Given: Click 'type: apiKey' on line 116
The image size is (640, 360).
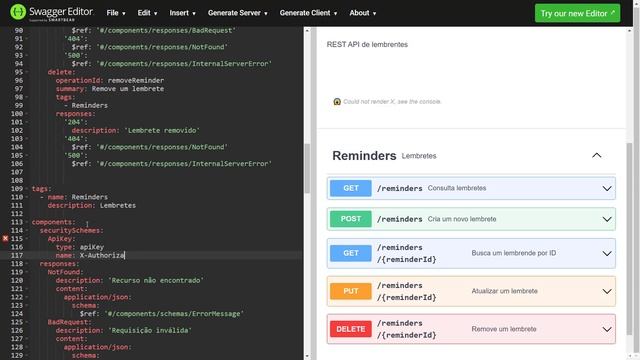Looking at the screenshot, I should click(80, 247).
